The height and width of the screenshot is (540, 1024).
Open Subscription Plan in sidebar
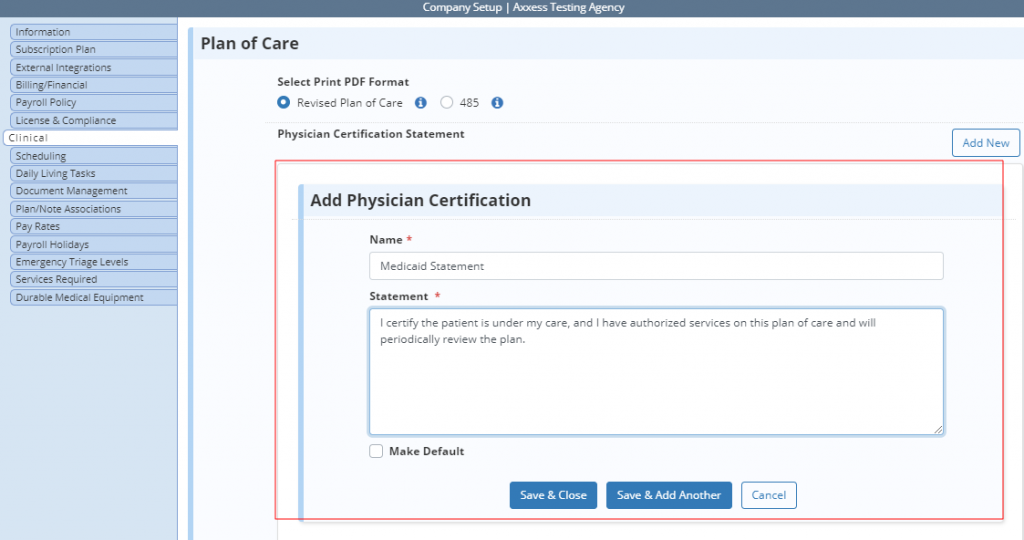[93, 50]
